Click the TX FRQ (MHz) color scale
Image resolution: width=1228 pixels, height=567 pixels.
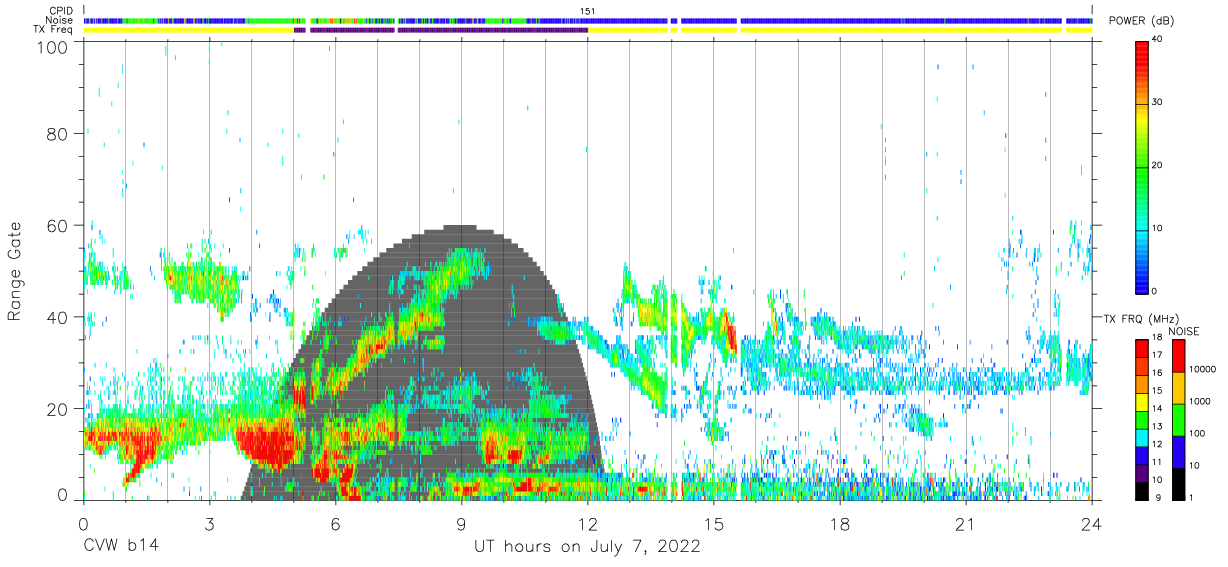tap(1142, 419)
